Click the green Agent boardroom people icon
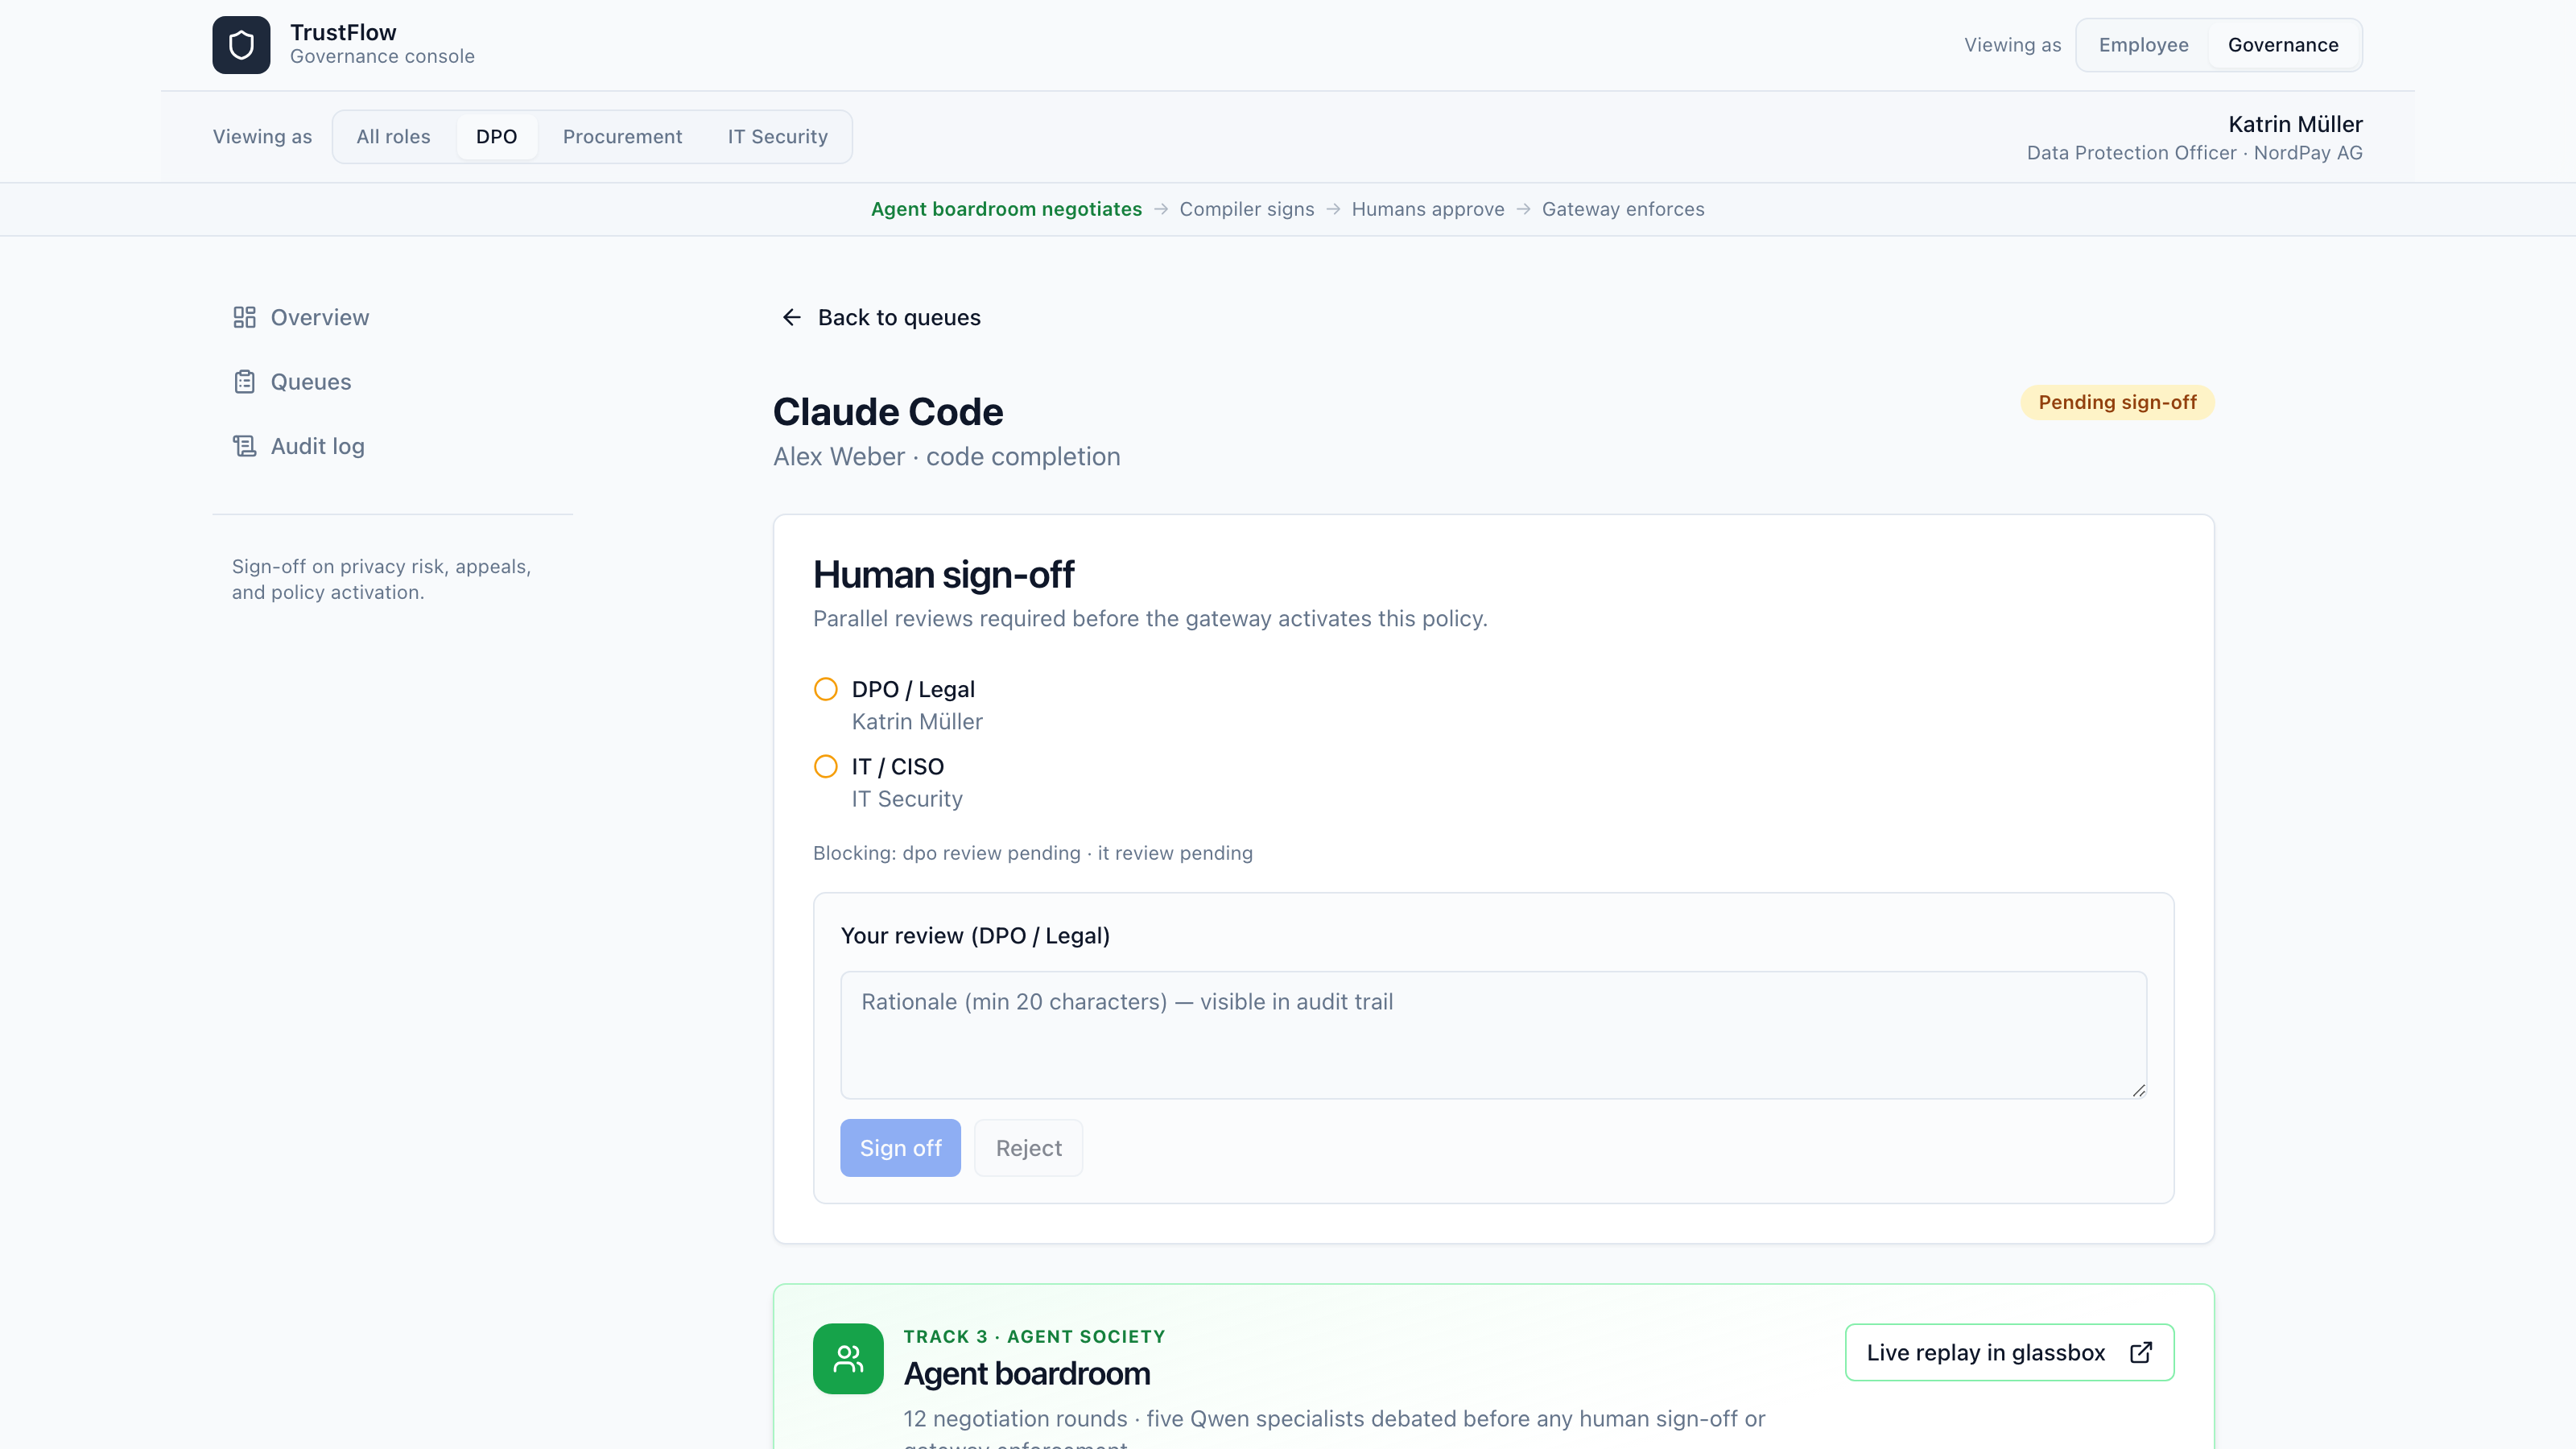This screenshot has height=1449, width=2576. (x=848, y=1358)
